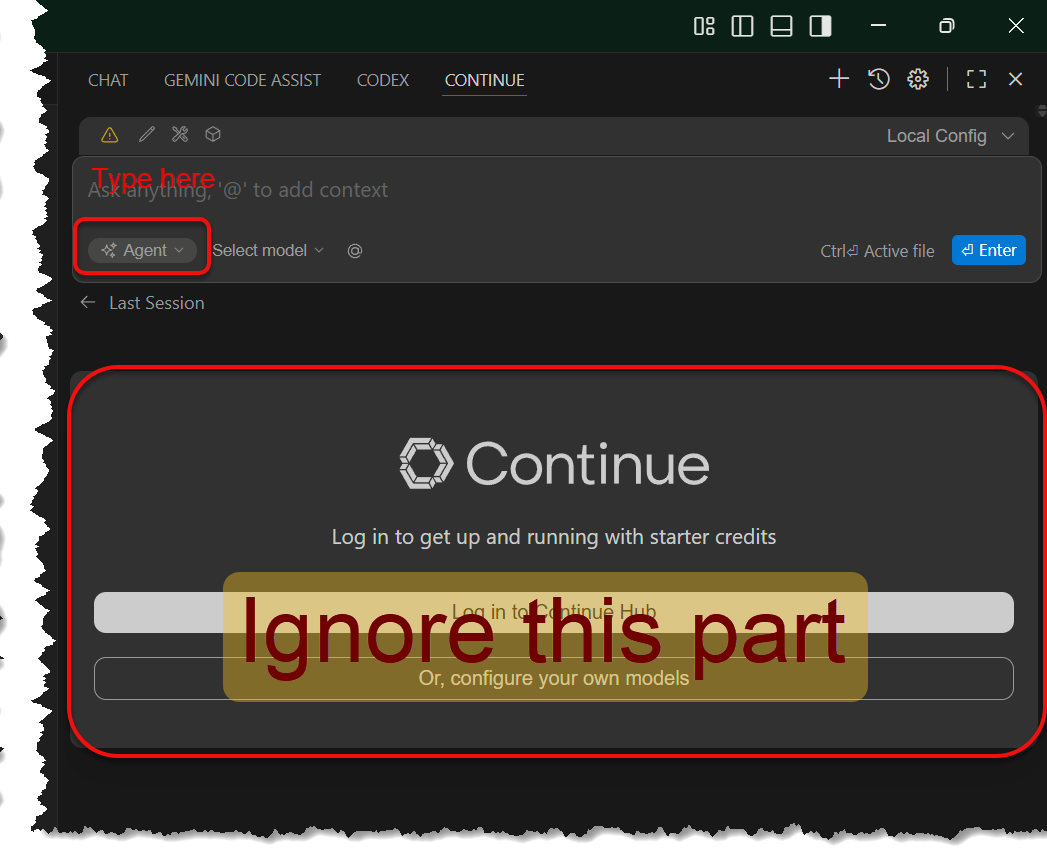
Task: Toggle the bottom panel layout control
Action: (x=781, y=26)
